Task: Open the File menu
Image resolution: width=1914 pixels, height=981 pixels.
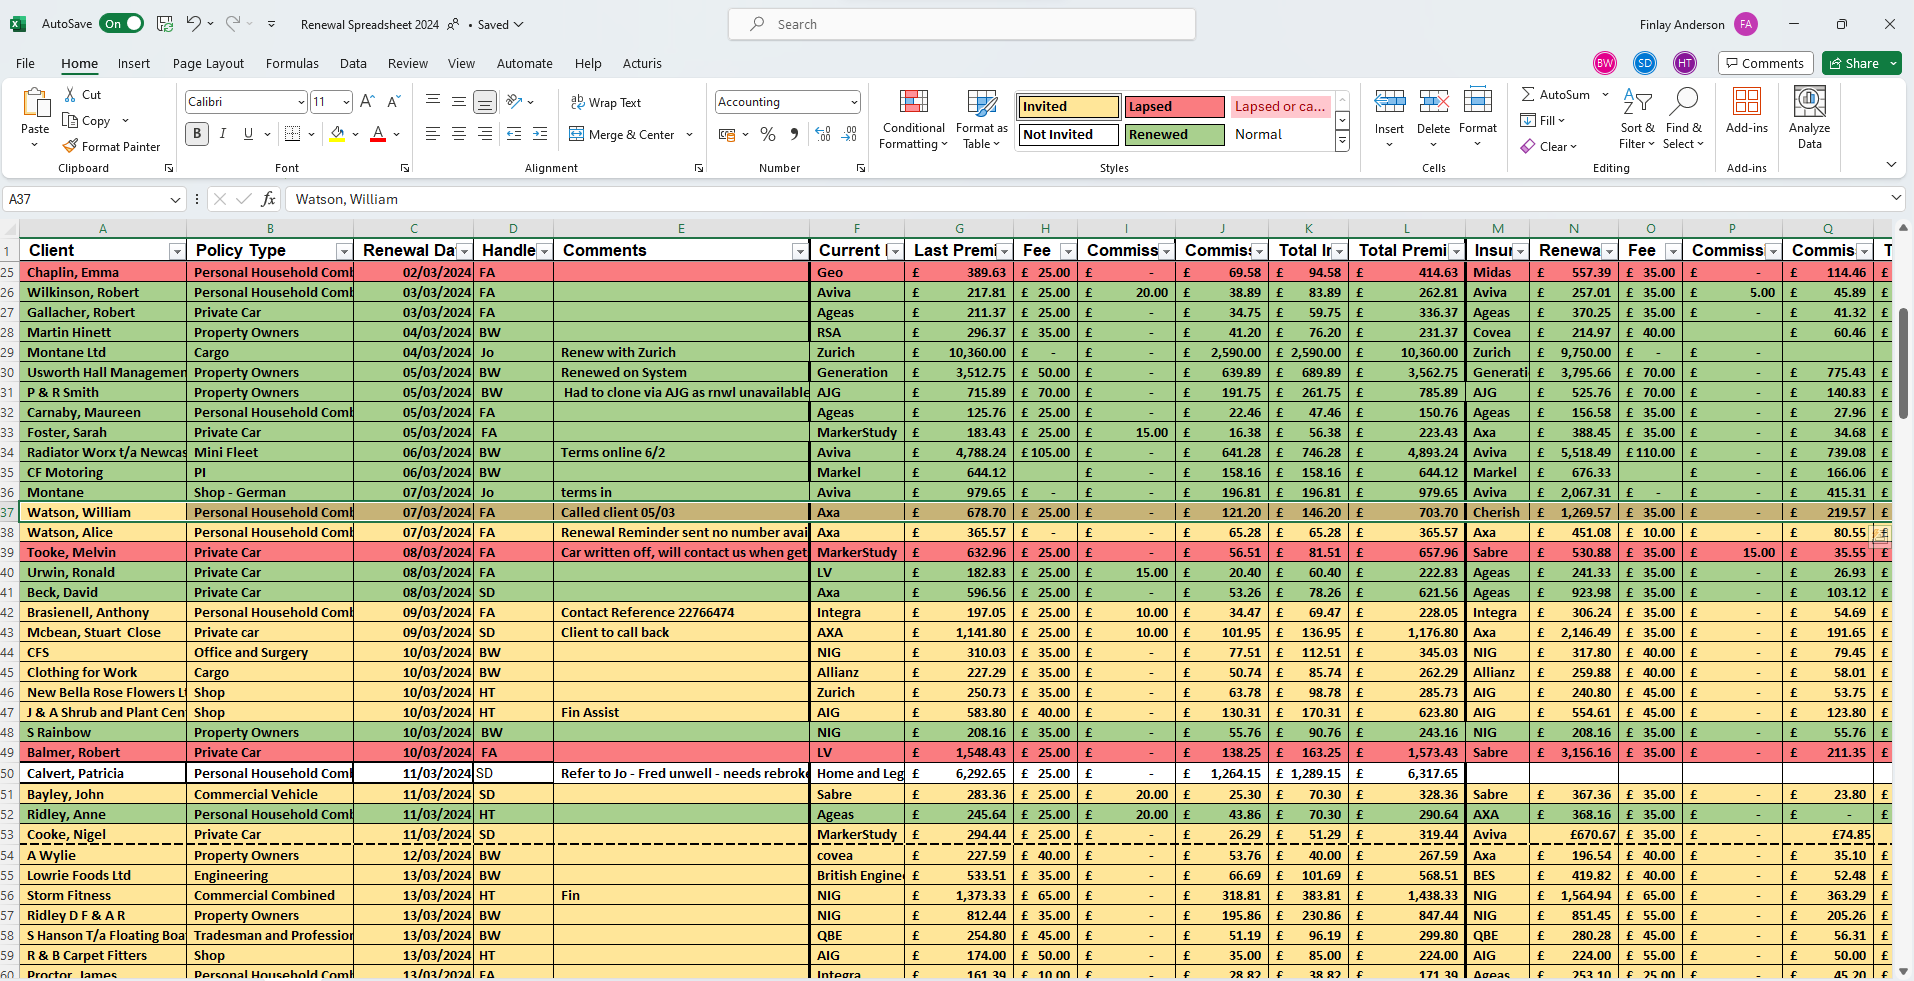Action: (25, 63)
